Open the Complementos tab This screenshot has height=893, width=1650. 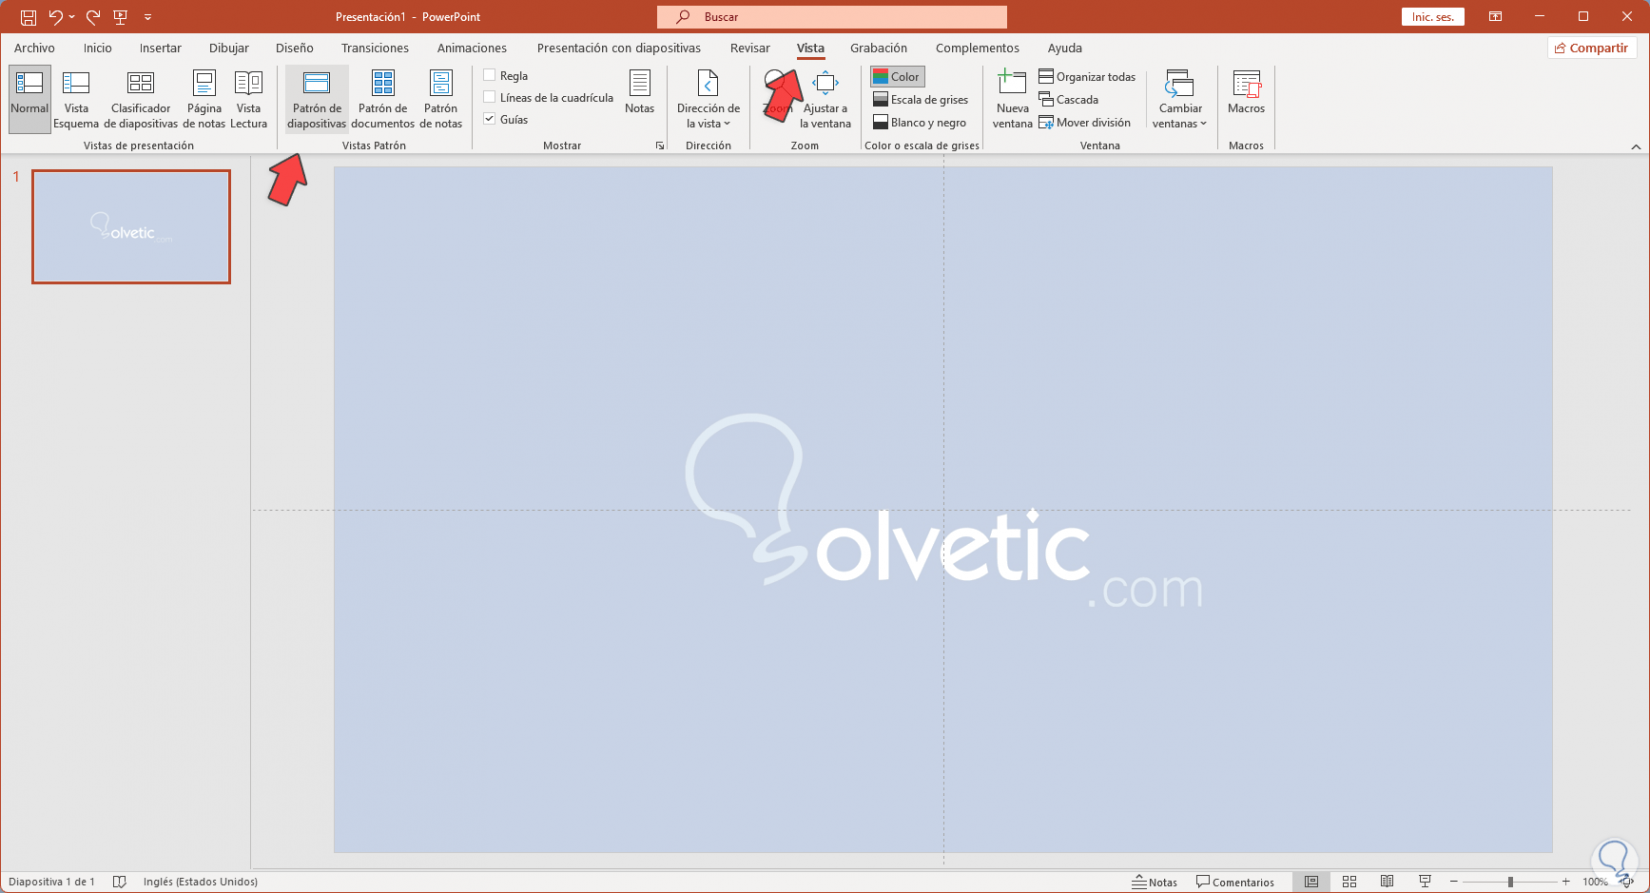coord(978,48)
